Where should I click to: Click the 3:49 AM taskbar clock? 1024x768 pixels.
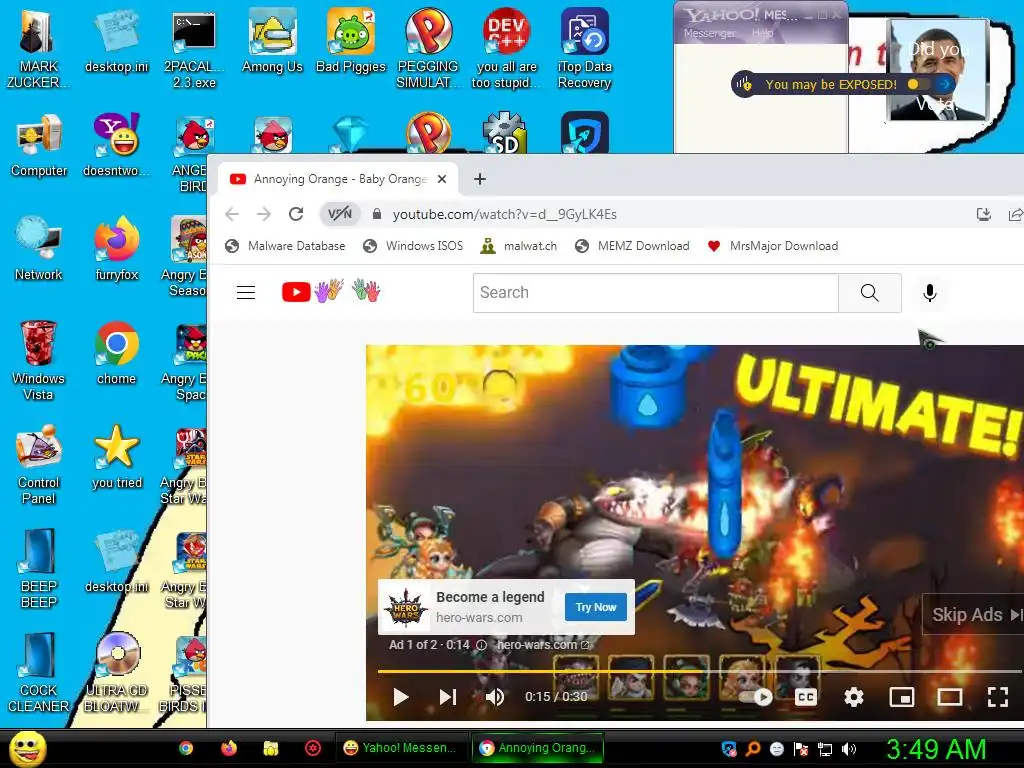936,749
